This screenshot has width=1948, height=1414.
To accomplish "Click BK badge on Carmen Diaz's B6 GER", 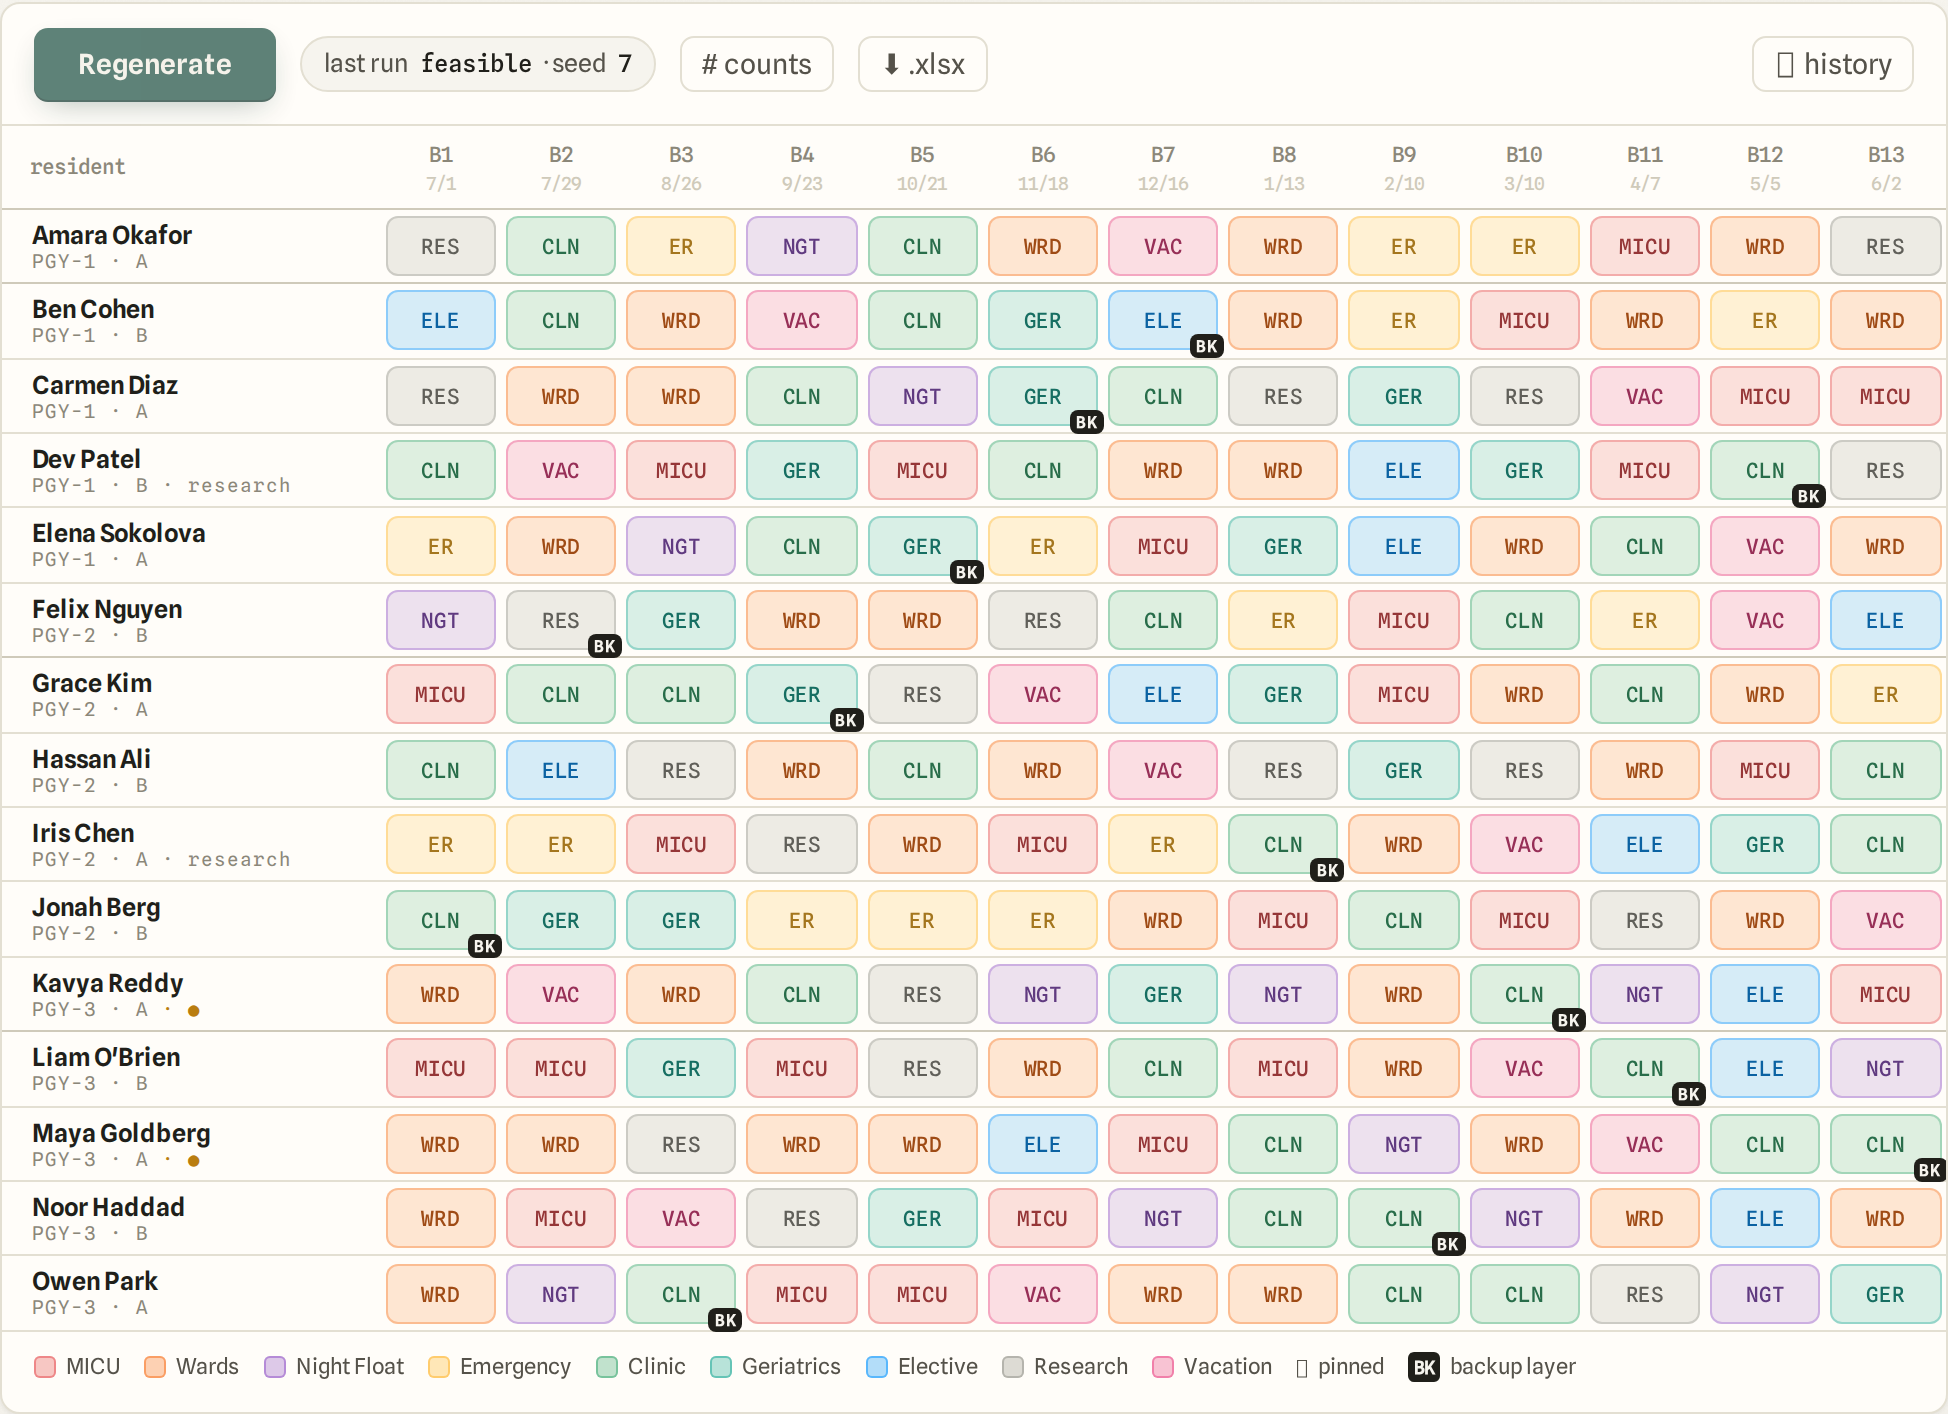I will [x=1087, y=422].
